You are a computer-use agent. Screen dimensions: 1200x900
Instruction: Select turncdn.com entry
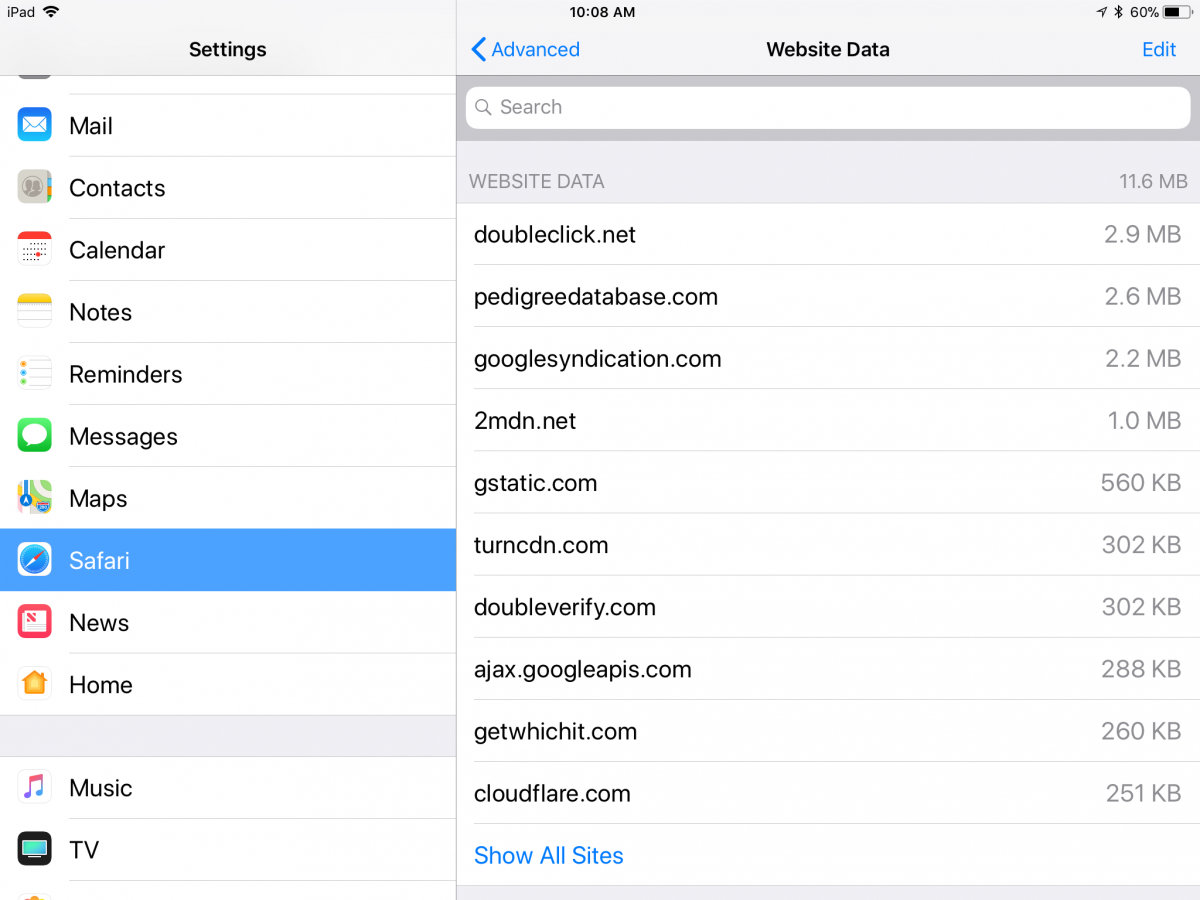828,544
